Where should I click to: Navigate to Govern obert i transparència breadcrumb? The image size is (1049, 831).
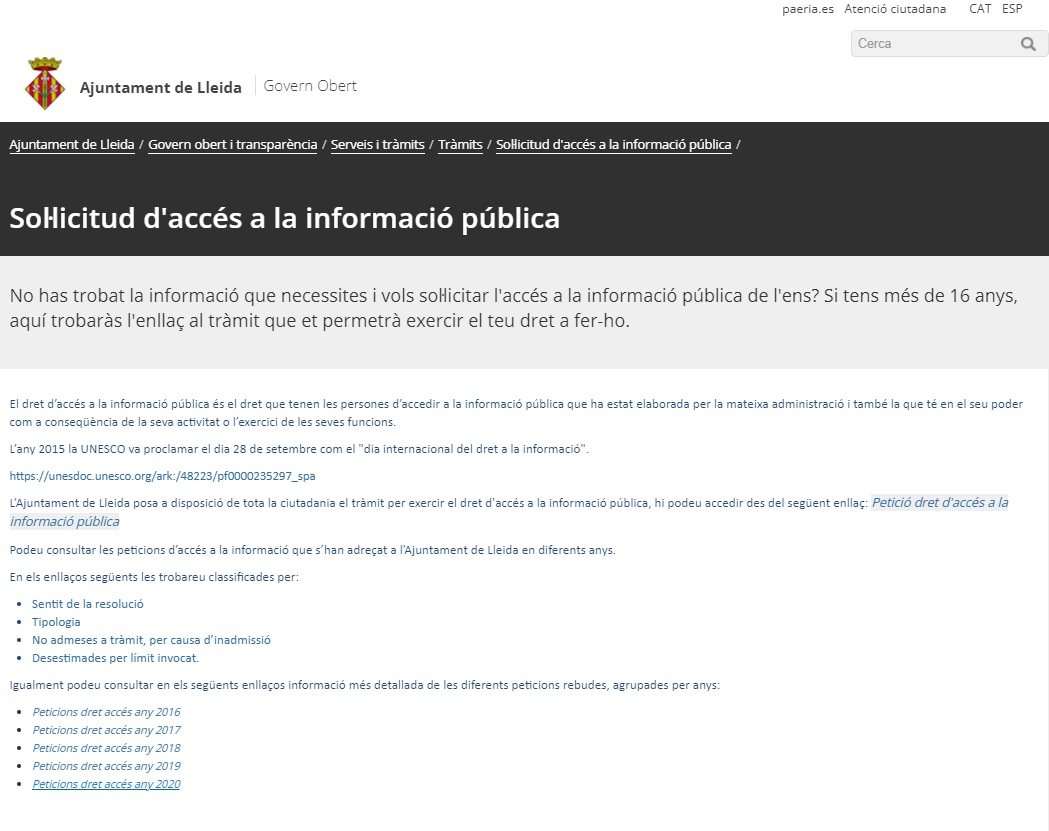tap(232, 144)
